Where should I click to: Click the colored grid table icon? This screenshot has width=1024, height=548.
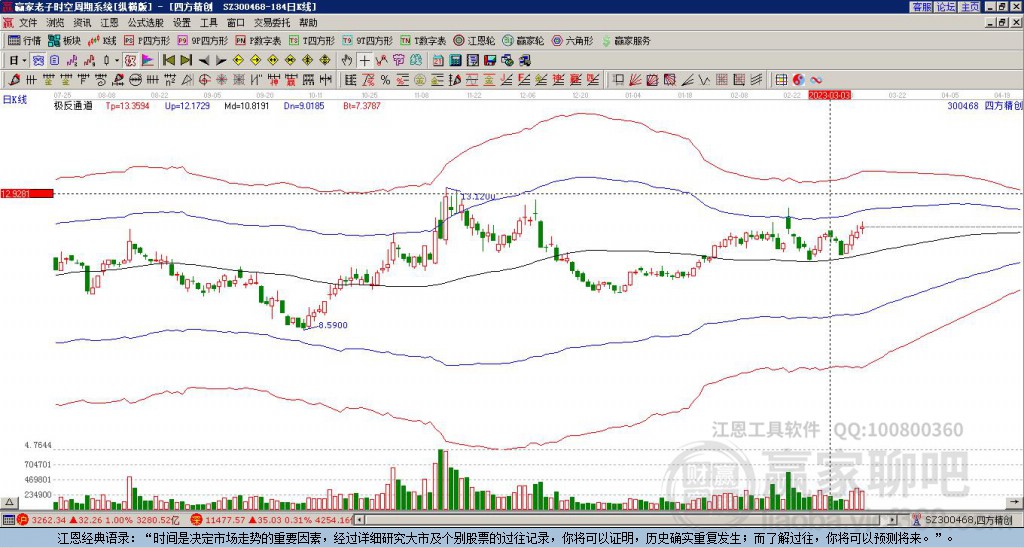point(781,80)
